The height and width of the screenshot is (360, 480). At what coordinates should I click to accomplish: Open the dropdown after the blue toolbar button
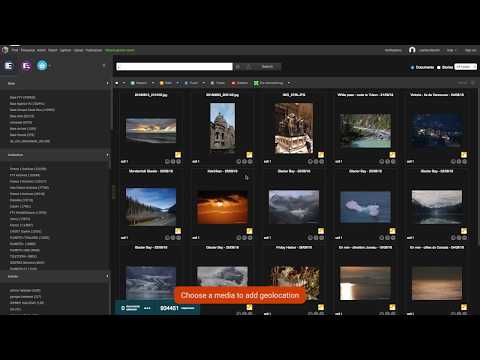coord(204,83)
